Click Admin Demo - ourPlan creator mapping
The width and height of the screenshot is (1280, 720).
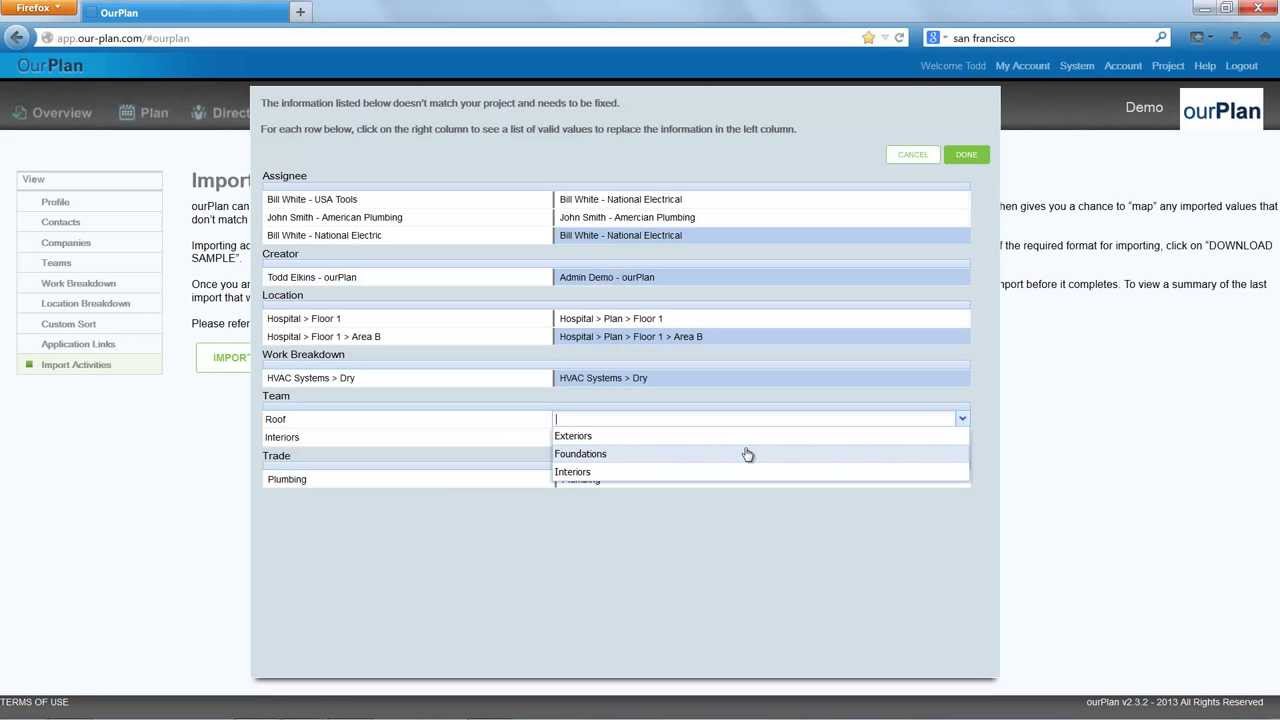(x=761, y=277)
